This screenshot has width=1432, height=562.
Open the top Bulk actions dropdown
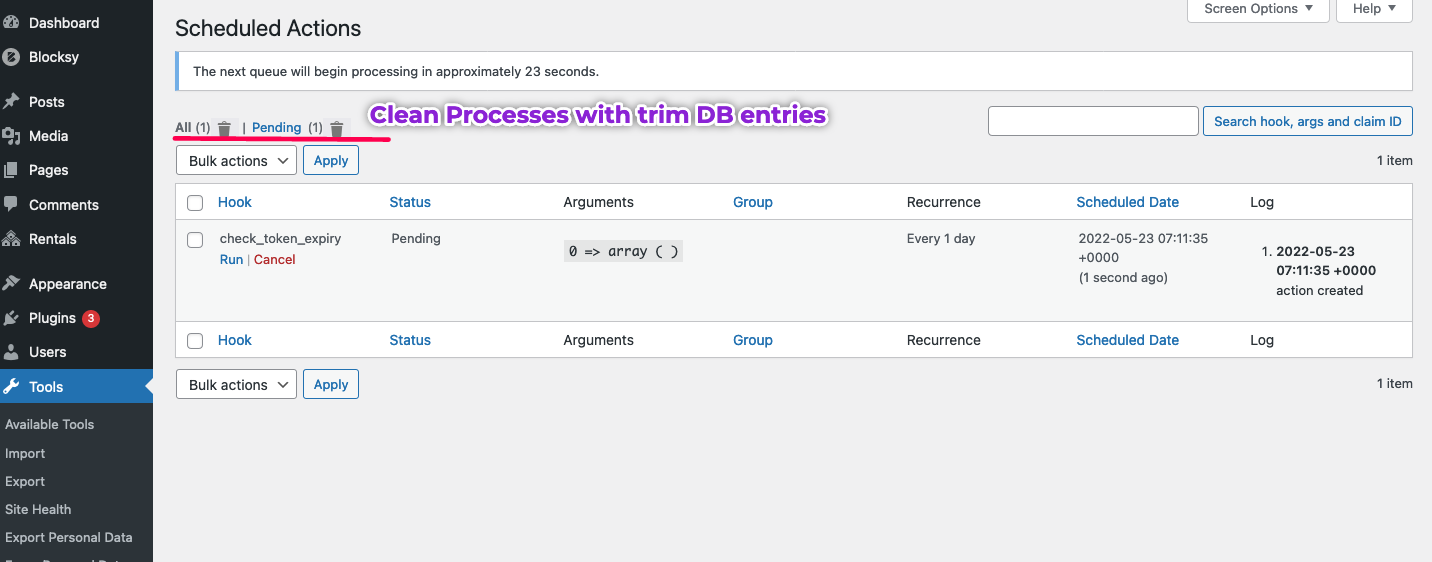pyautogui.click(x=236, y=161)
